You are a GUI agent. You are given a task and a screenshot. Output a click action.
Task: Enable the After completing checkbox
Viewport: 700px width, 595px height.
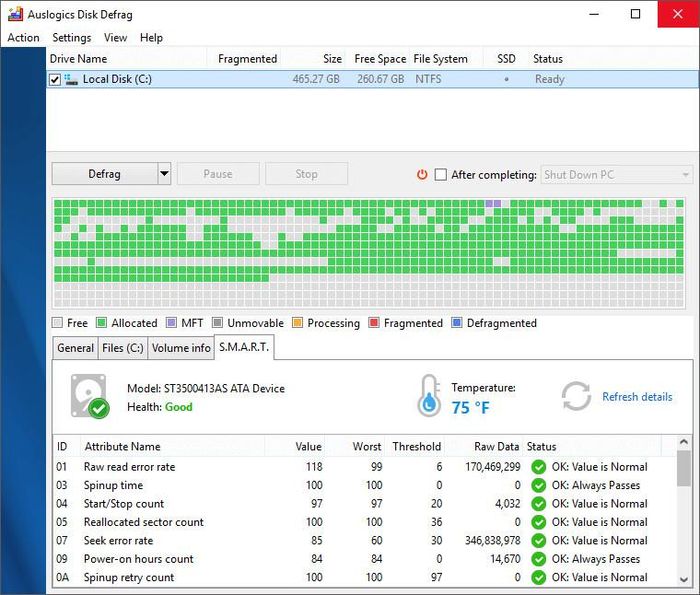(x=441, y=175)
